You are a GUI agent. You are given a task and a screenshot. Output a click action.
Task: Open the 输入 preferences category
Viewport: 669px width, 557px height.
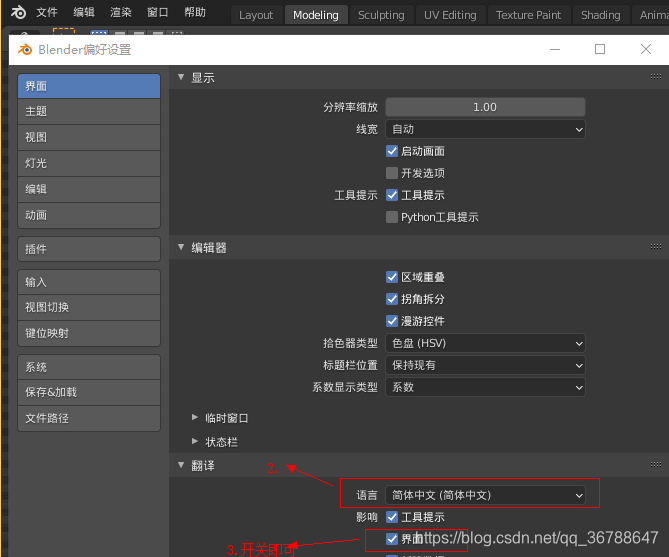click(89, 282)
